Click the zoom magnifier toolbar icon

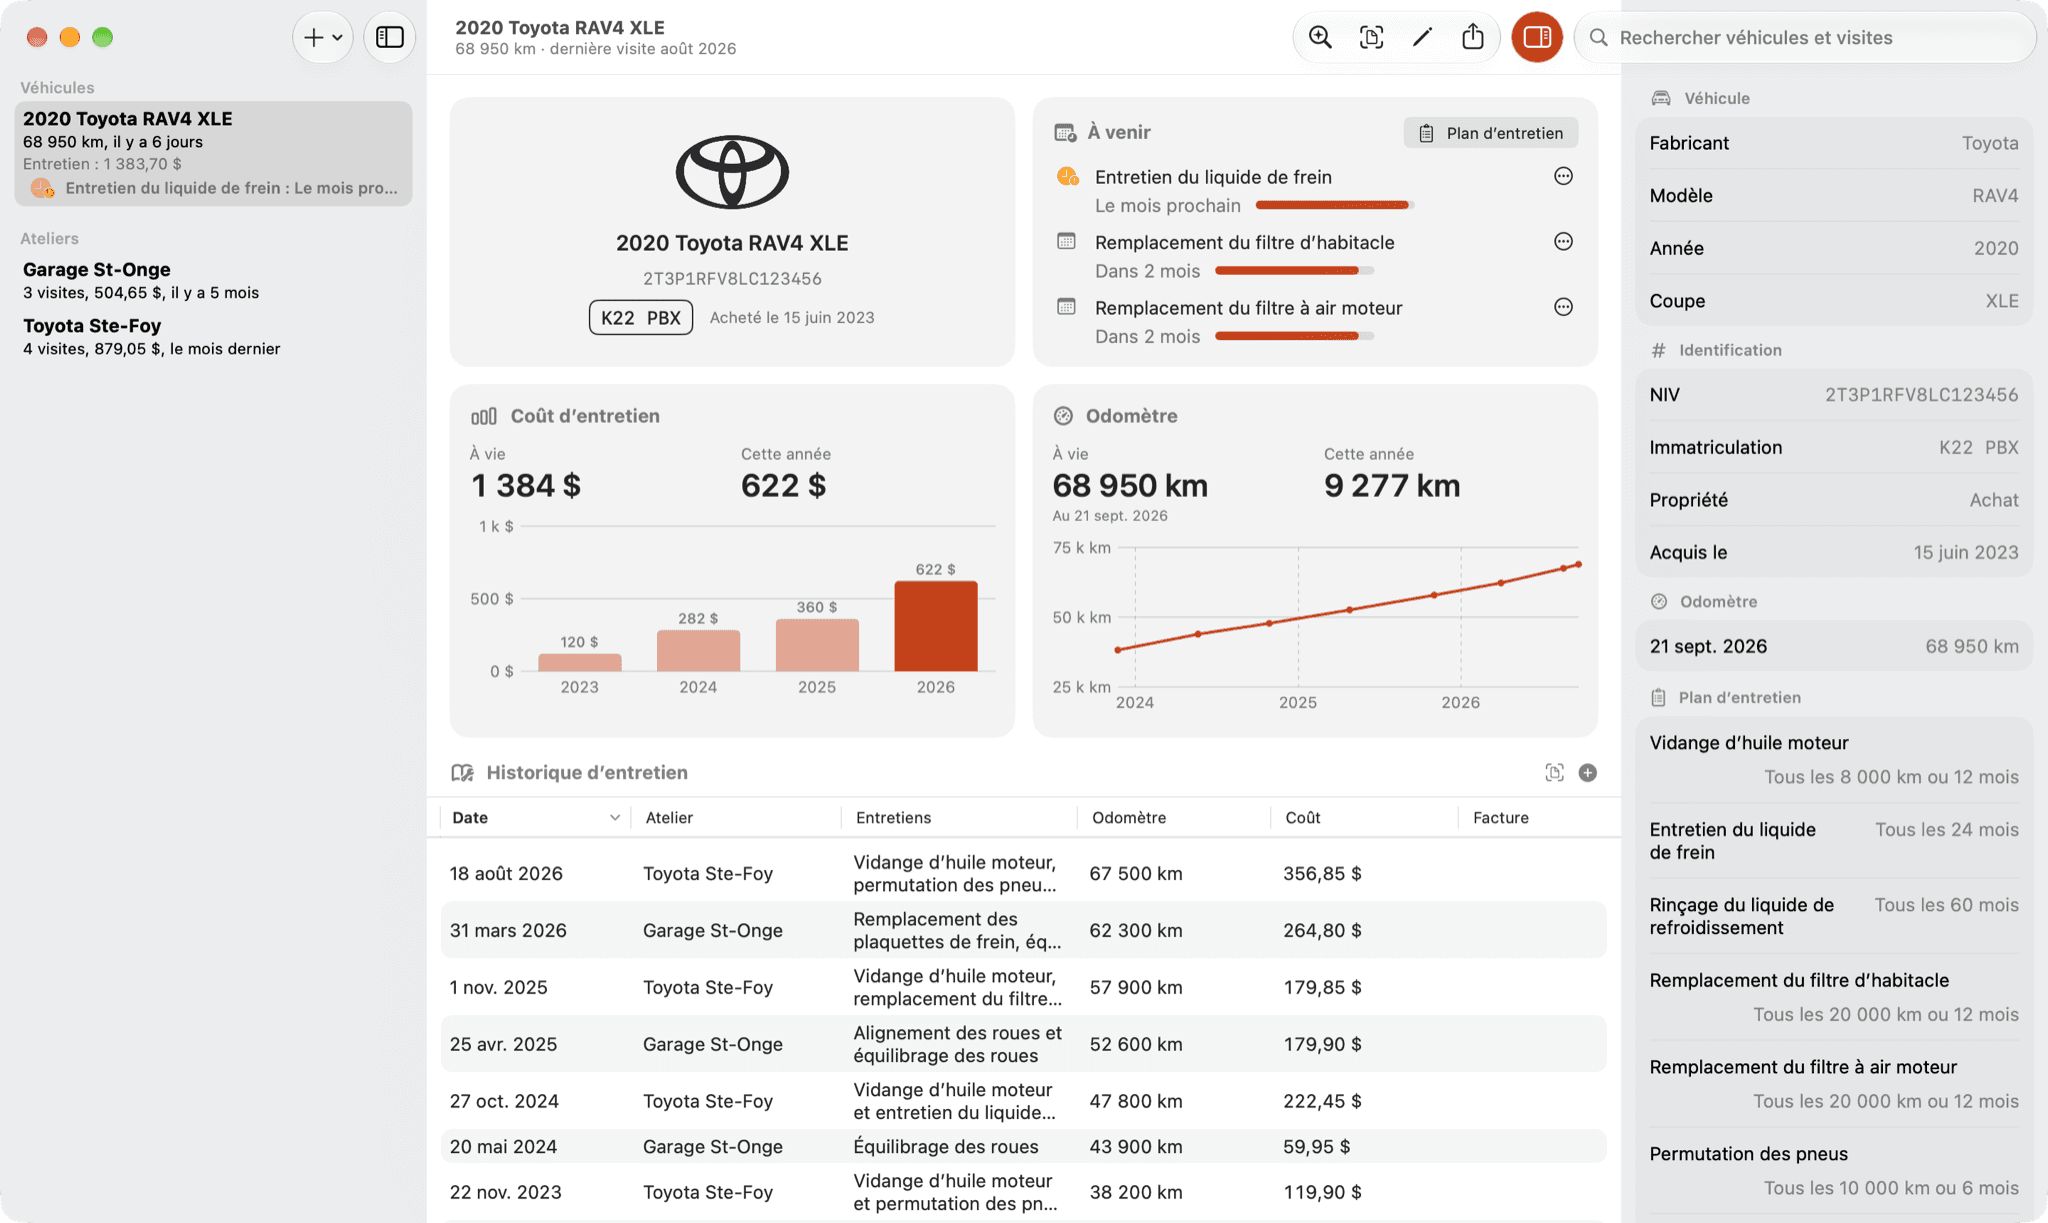click(x=1320, y=38)
